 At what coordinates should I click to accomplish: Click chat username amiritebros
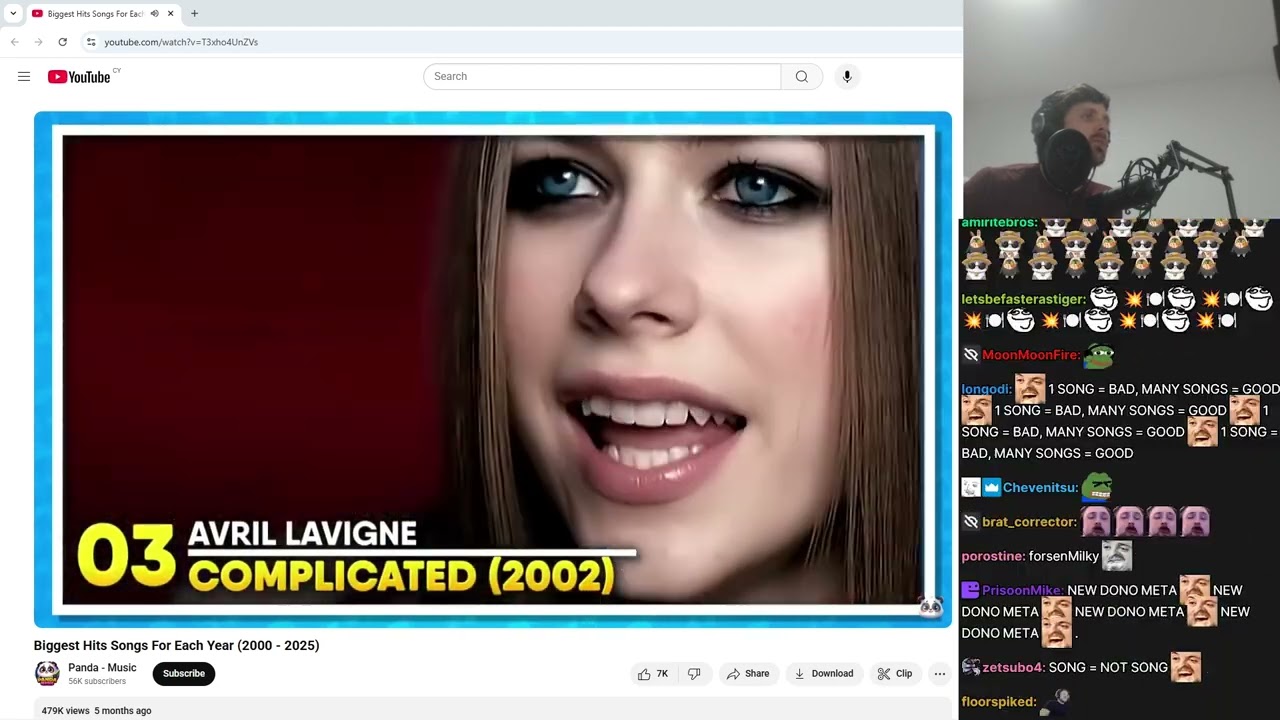point(1000,223)
